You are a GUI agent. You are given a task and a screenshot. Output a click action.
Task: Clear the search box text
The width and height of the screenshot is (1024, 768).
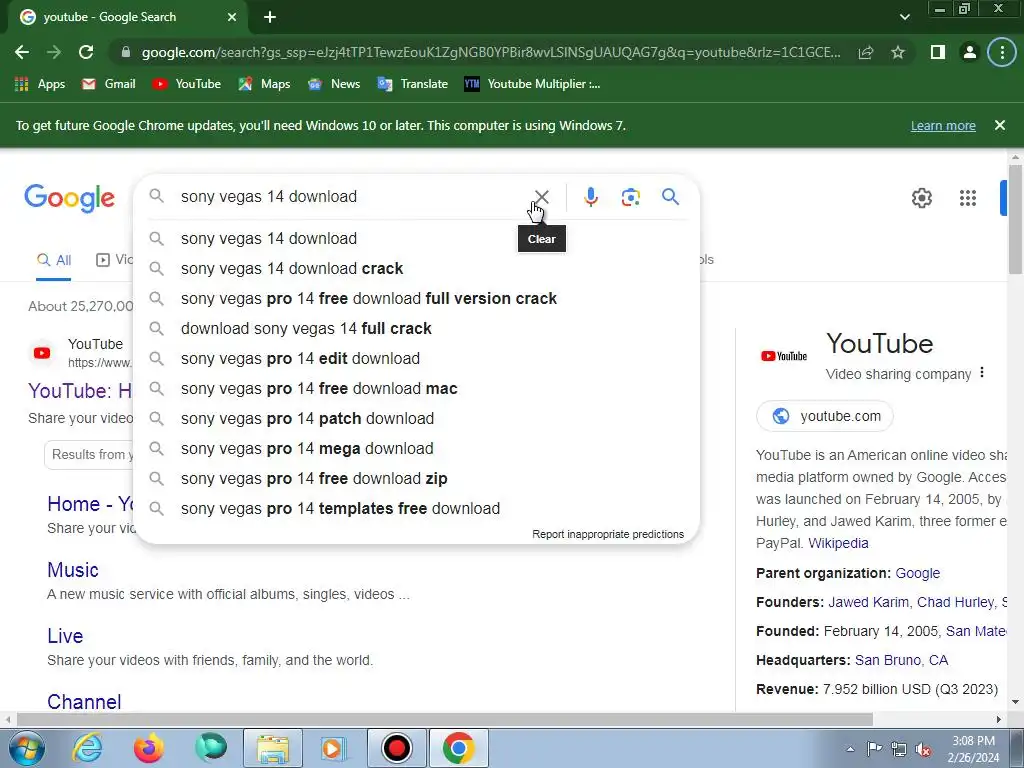(541, 197)
